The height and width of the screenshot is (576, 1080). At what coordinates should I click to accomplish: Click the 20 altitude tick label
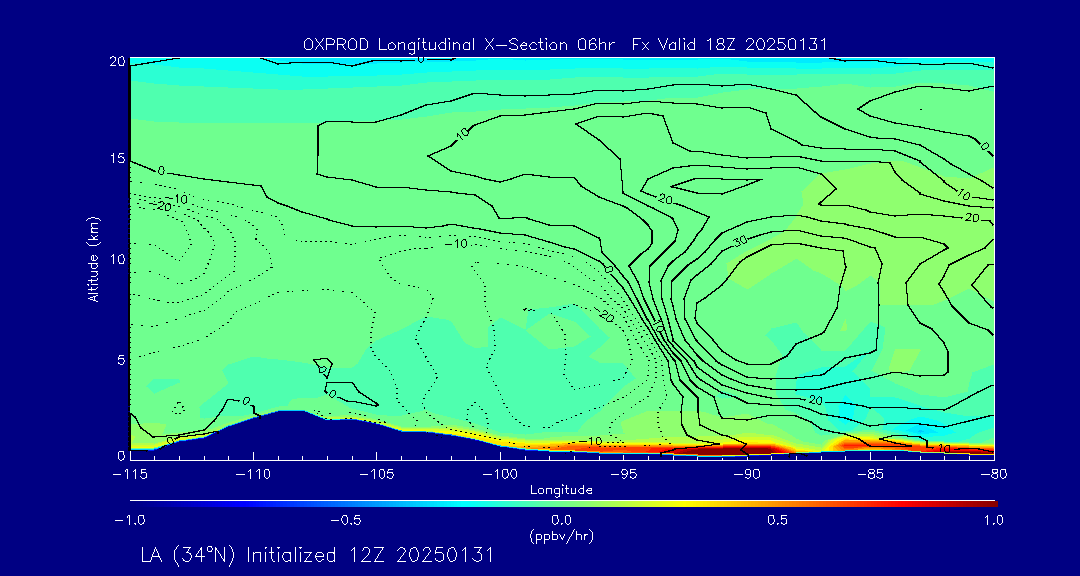(x=117, y=61)
